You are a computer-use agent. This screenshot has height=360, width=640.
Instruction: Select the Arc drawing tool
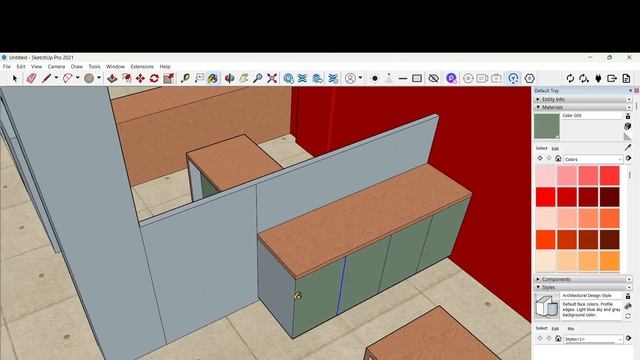[68, 78]
